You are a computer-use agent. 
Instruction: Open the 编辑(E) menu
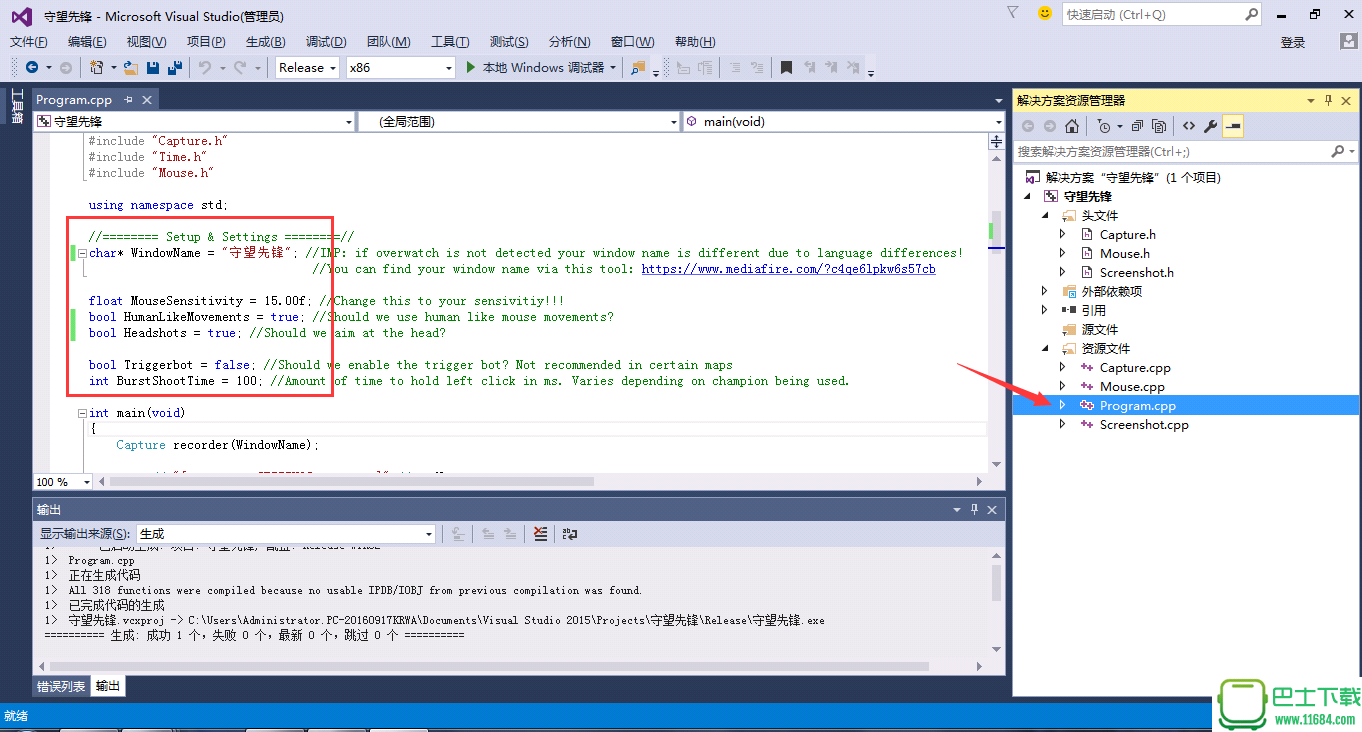pyautogui.click(x=87, y=41)
